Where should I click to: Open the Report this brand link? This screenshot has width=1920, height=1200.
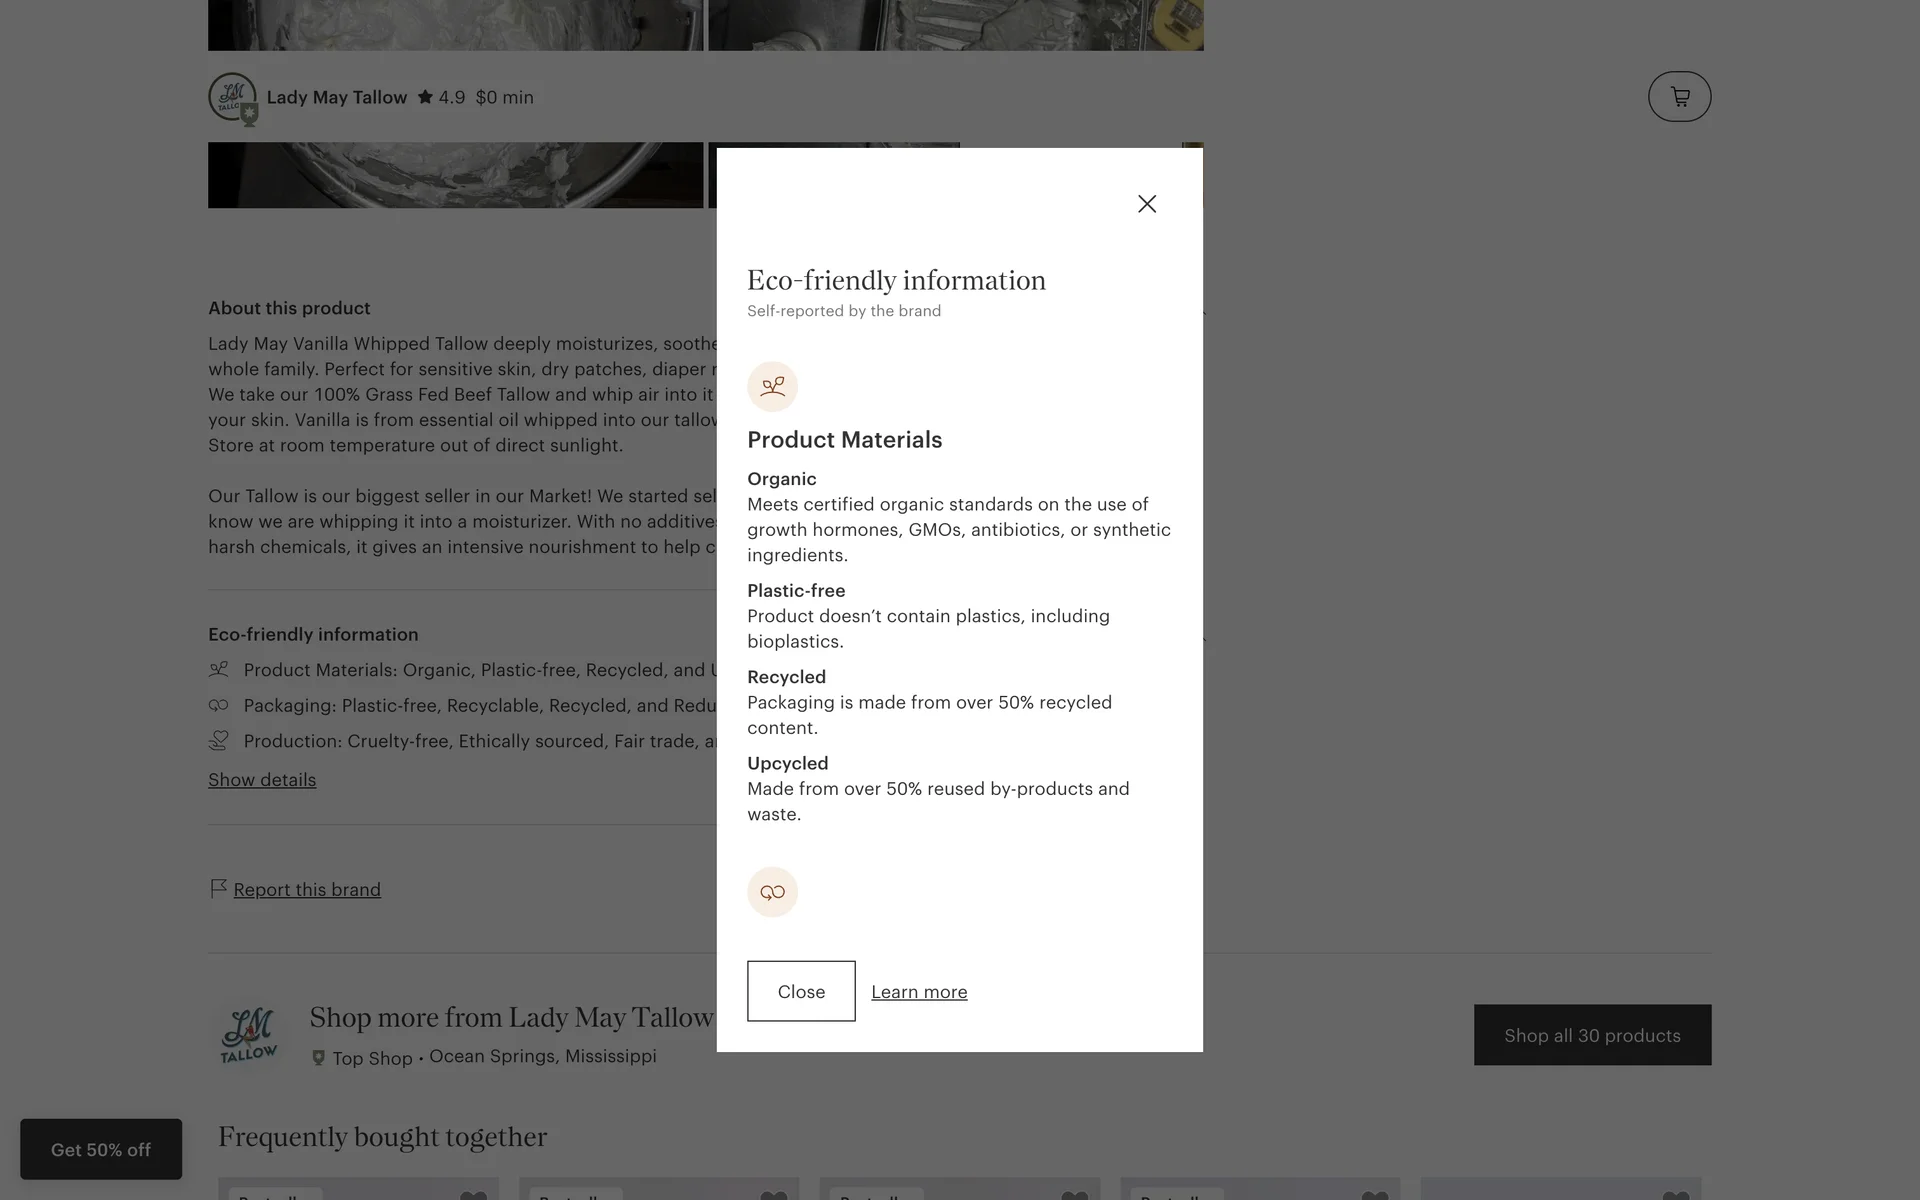tap(307, 890)
